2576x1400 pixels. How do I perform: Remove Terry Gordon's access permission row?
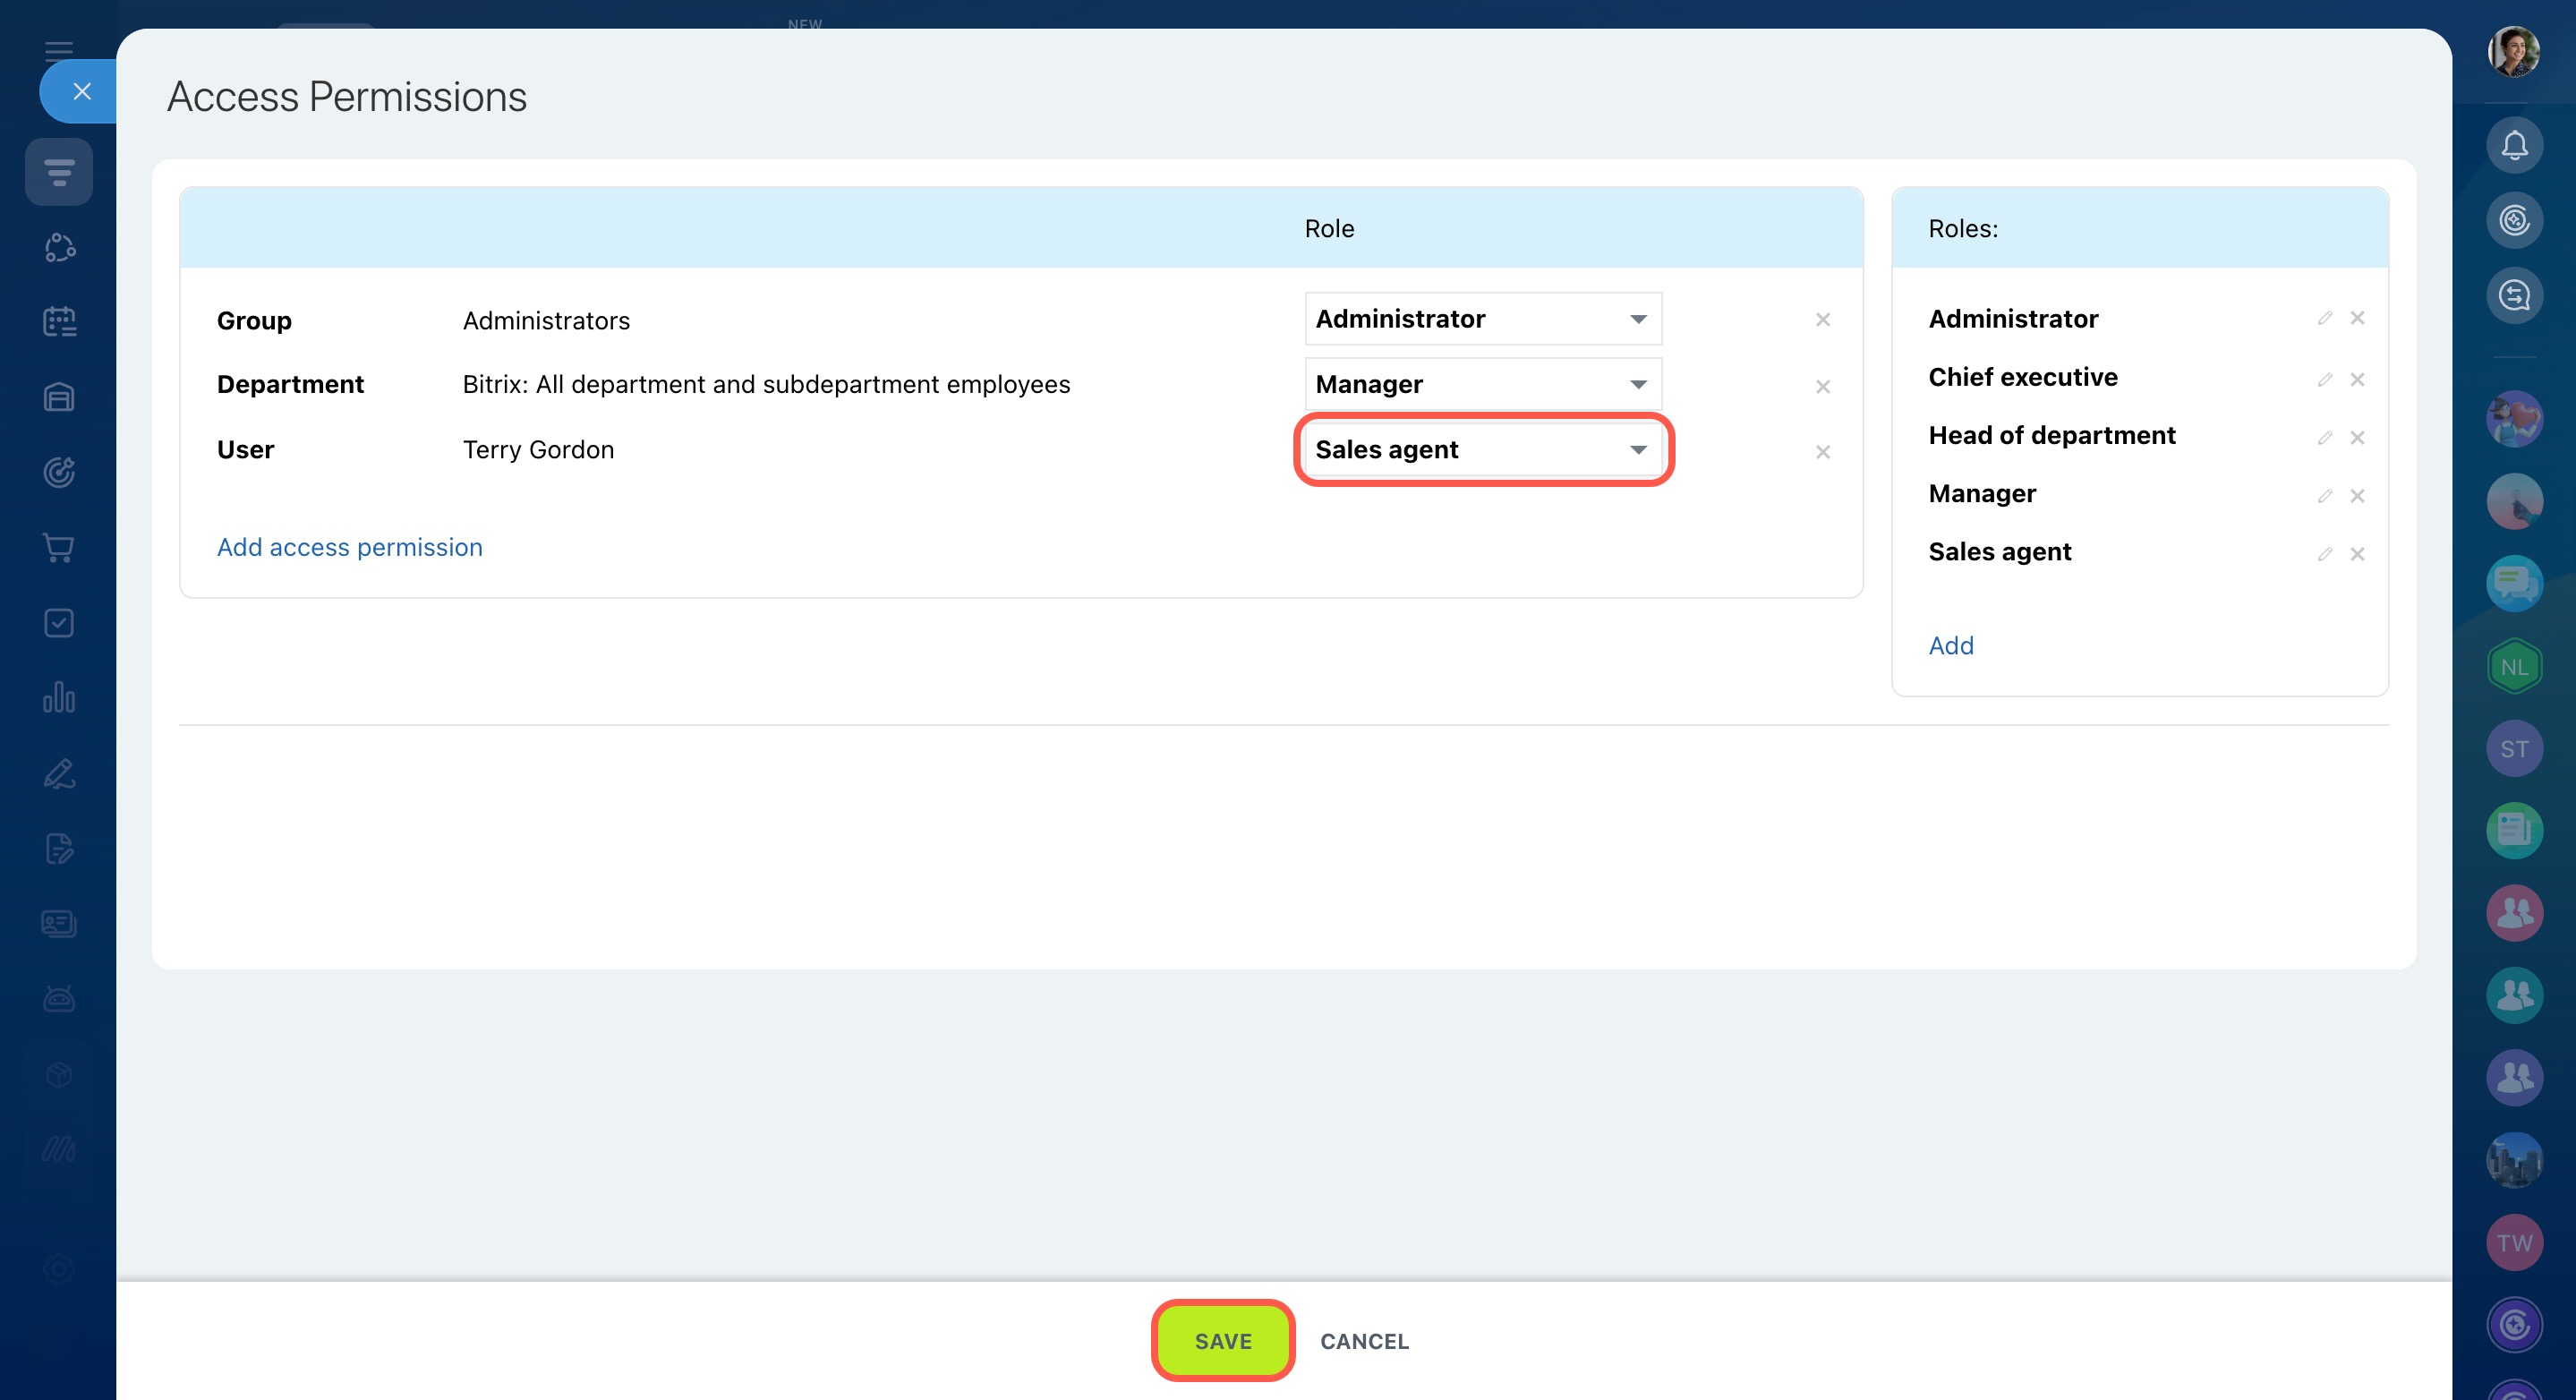[1822, 452]
